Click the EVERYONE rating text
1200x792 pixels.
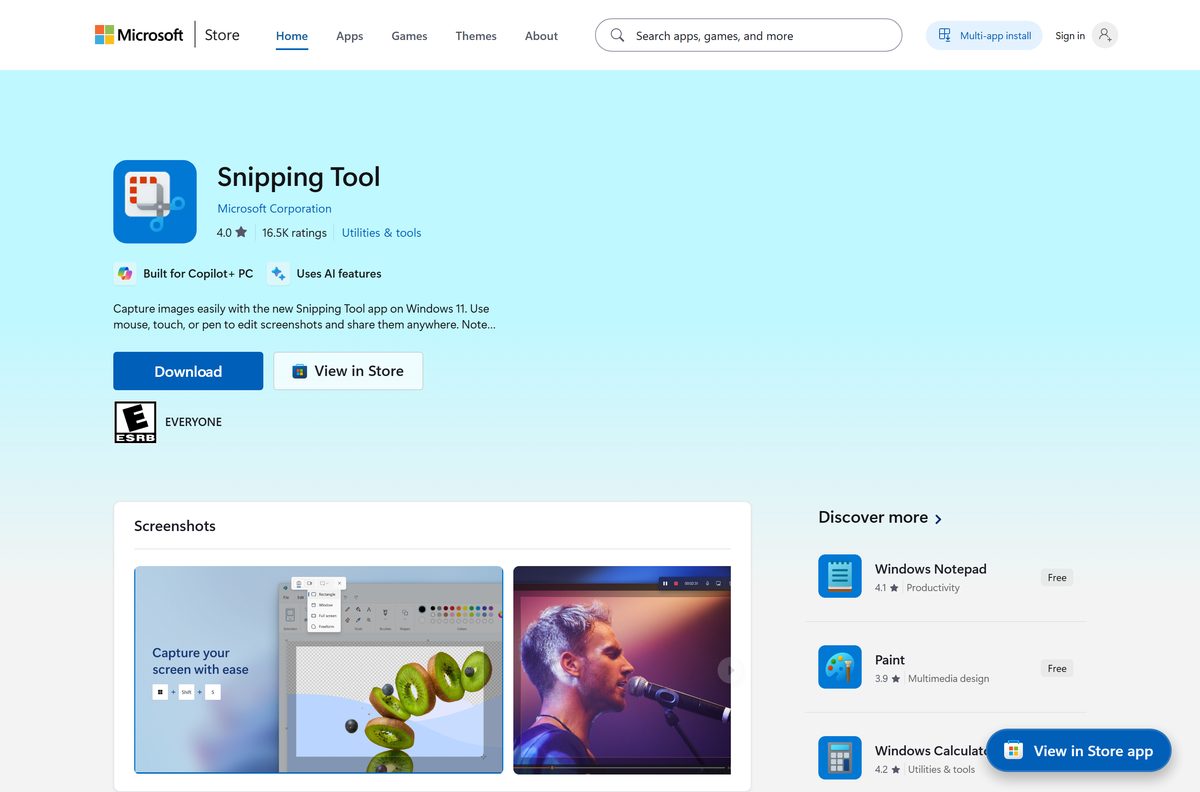click(193, 422)
